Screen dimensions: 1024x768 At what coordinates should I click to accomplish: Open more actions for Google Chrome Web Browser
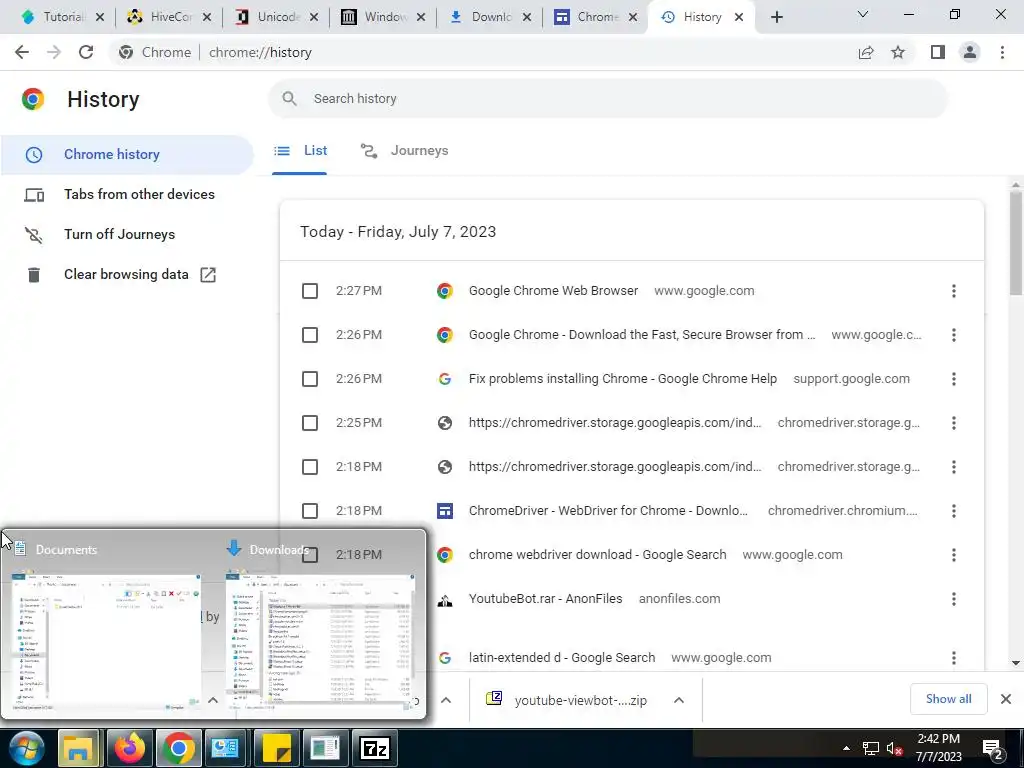tap(953, 291)
